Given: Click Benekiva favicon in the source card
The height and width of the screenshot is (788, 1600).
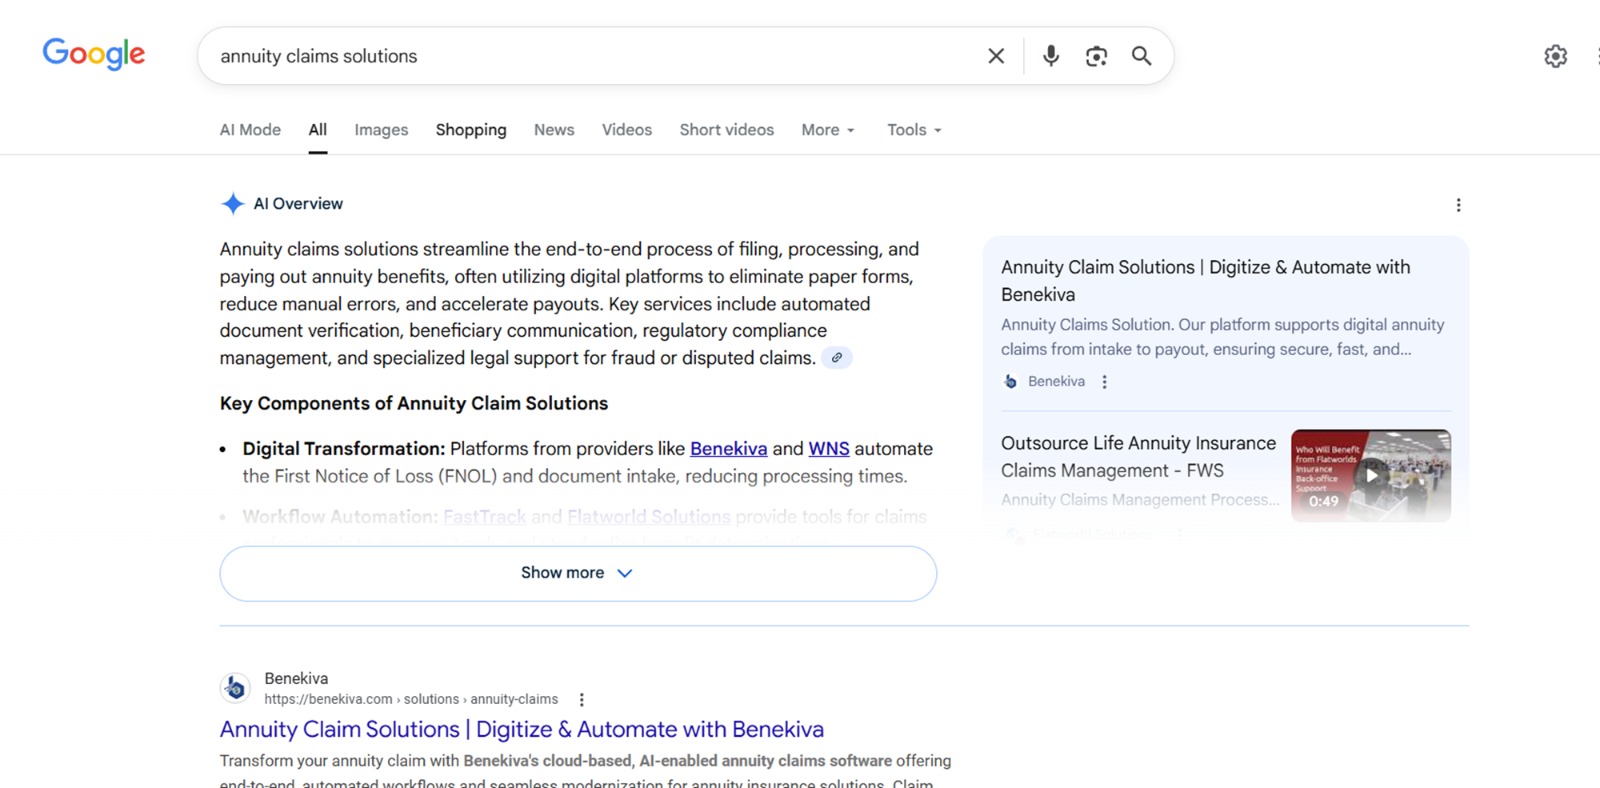Looking at the screenshot, I should [1010, 382].
